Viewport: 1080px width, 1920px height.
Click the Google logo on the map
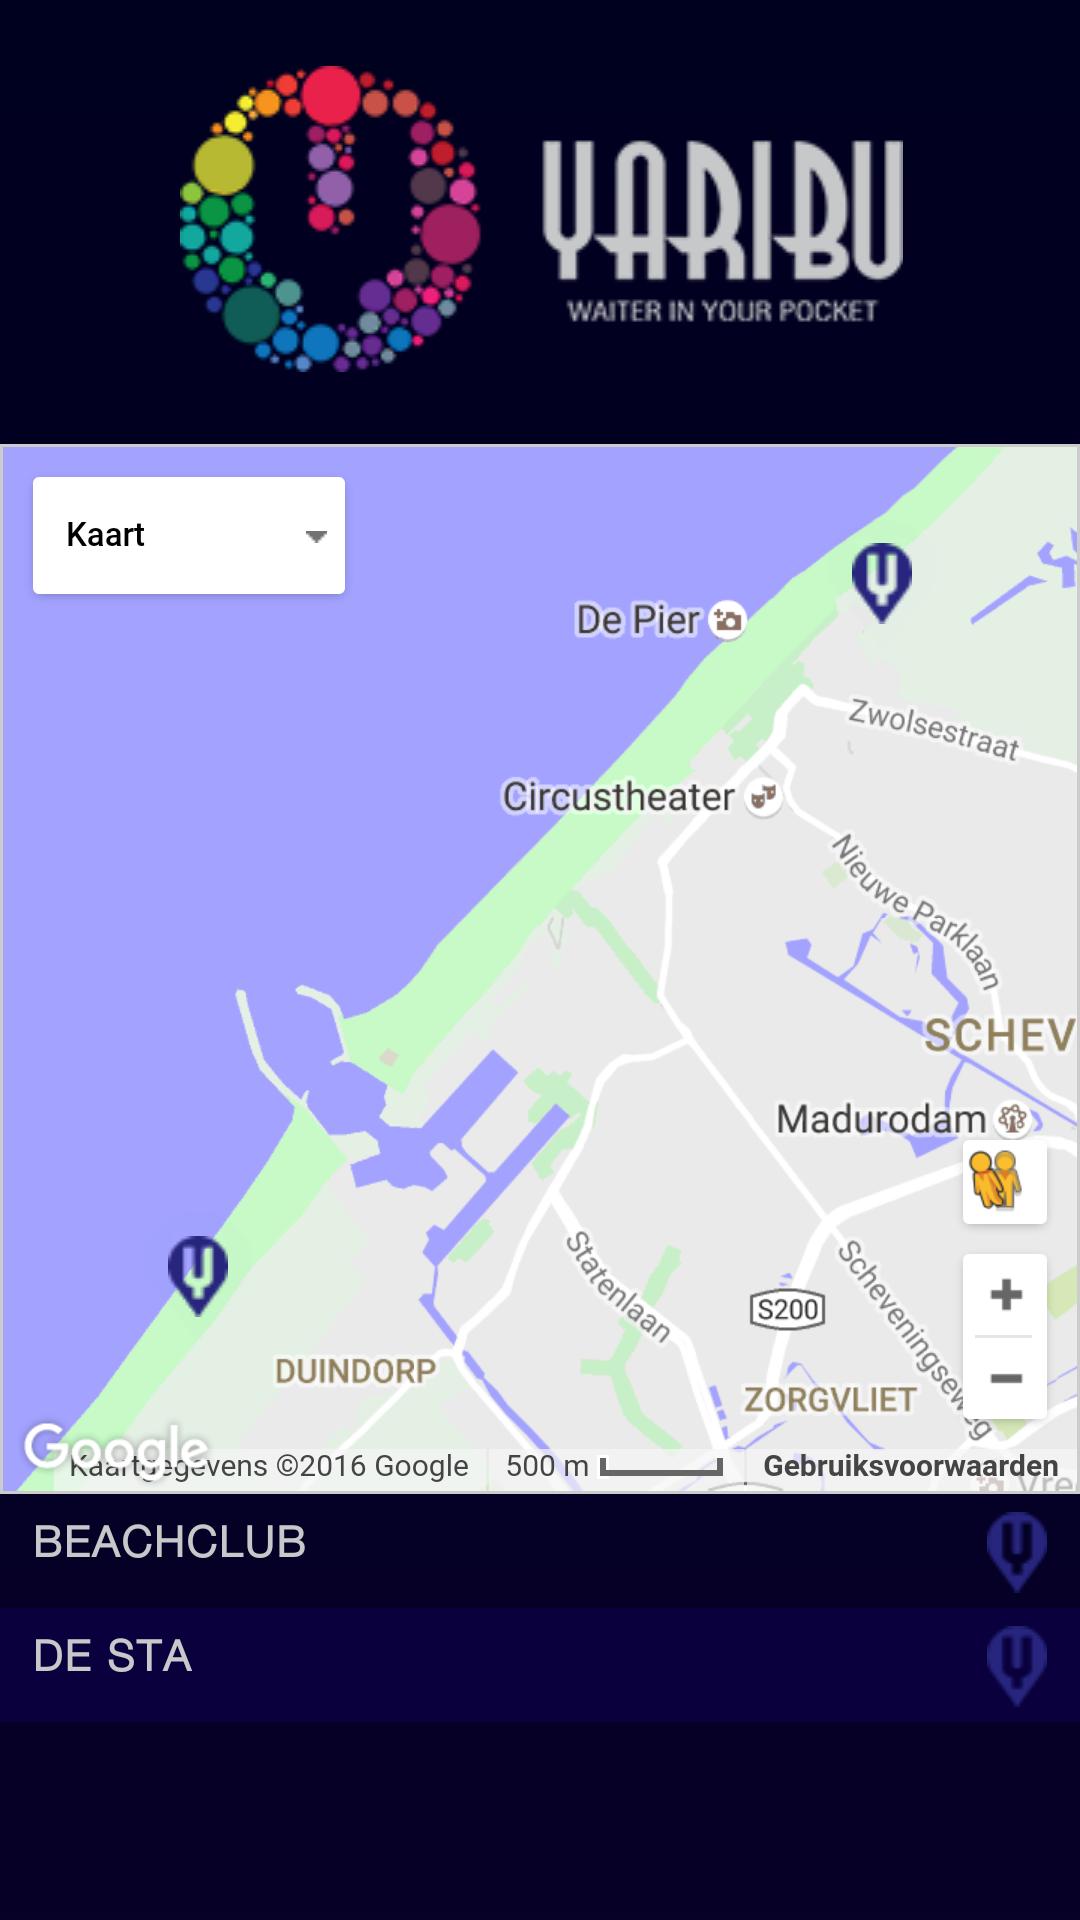[116, 1447]
